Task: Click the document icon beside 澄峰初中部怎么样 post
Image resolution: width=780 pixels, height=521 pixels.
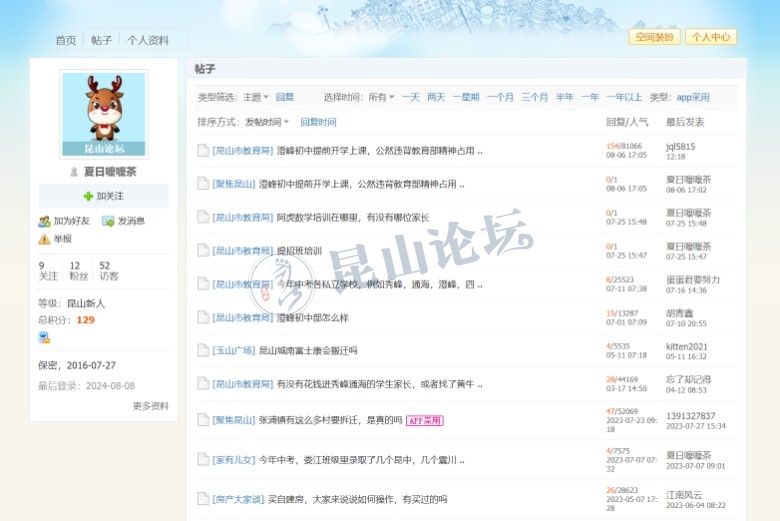Action: click(203, 317)
